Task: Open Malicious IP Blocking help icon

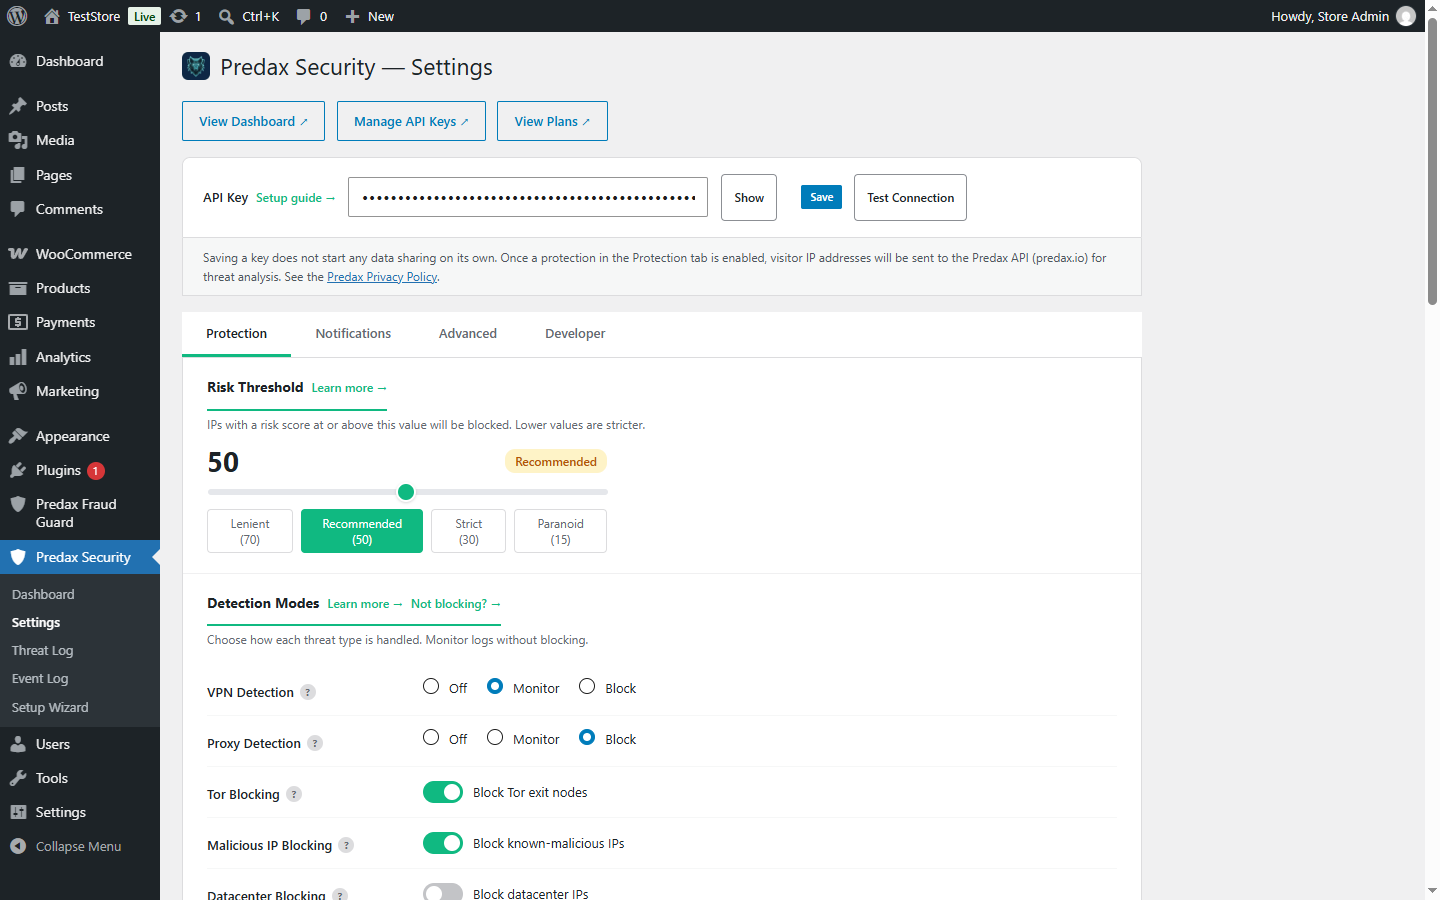Action: pyautogui.click(x=346, y=845)
